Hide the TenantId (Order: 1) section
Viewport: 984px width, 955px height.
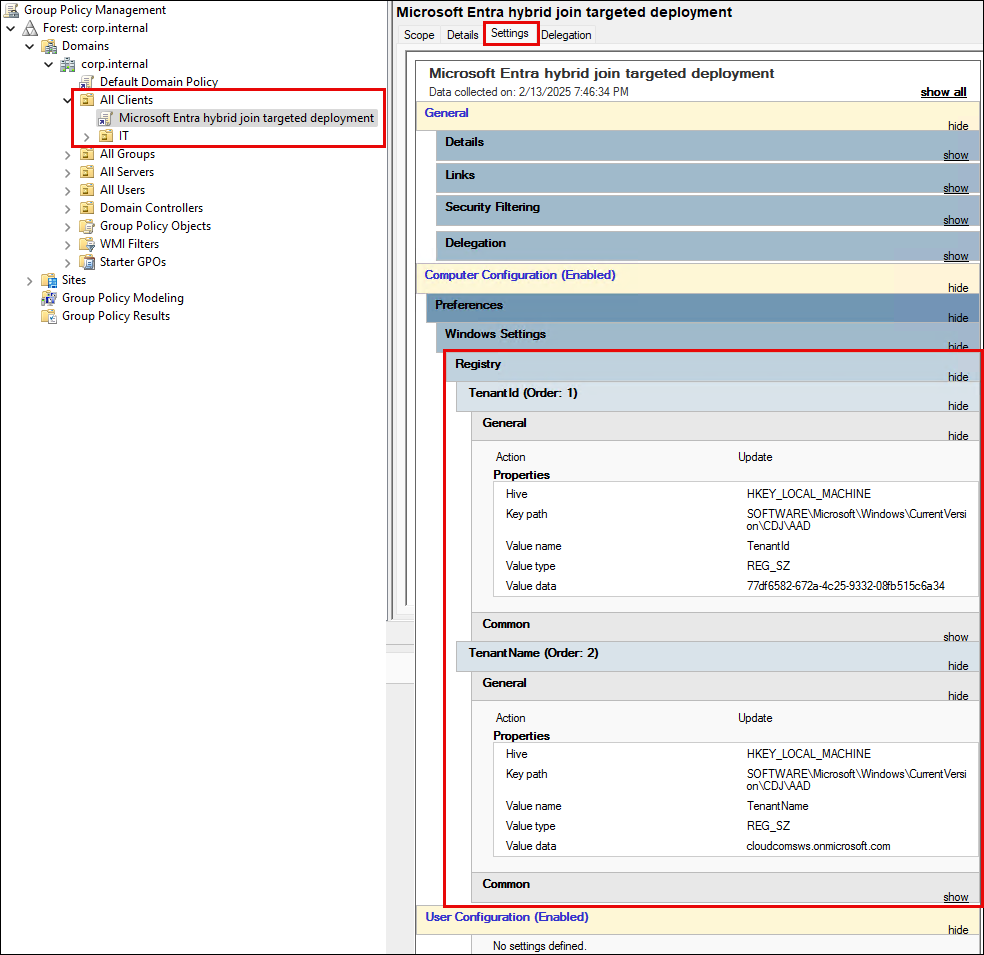tap(958, 406)
